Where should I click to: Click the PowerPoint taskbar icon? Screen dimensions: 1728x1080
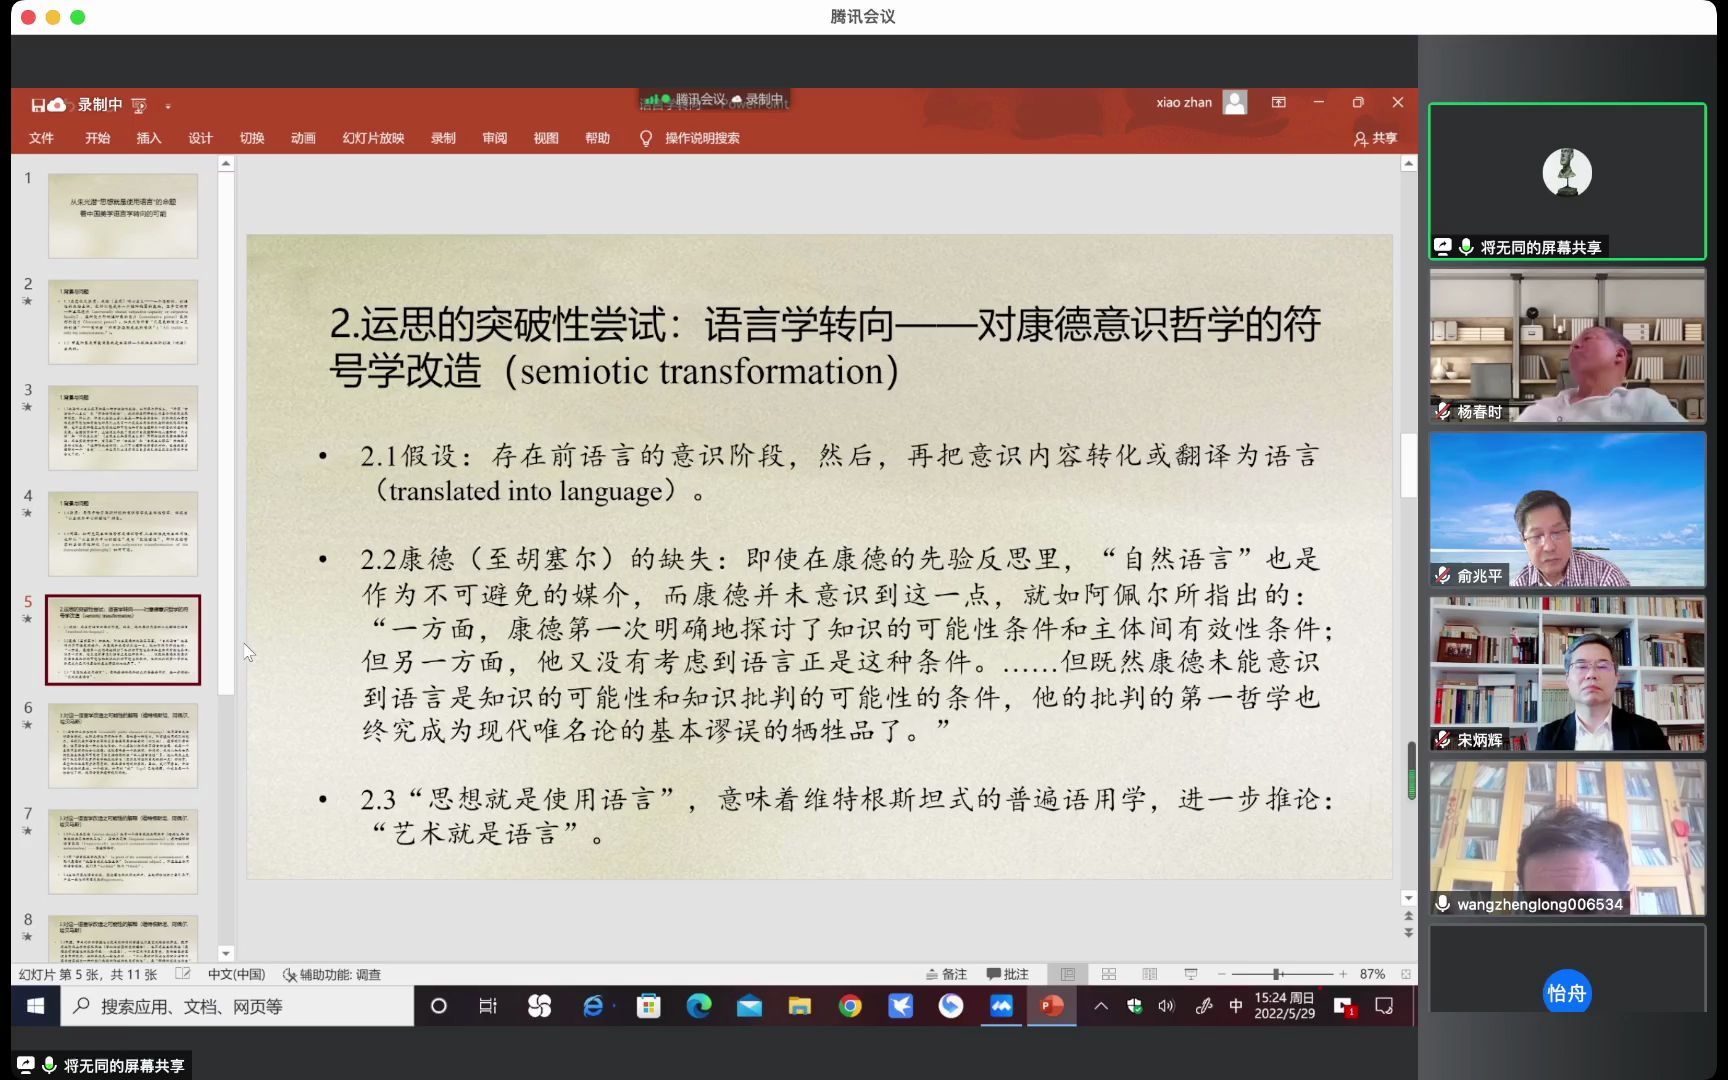[x=1051, y=1006]
